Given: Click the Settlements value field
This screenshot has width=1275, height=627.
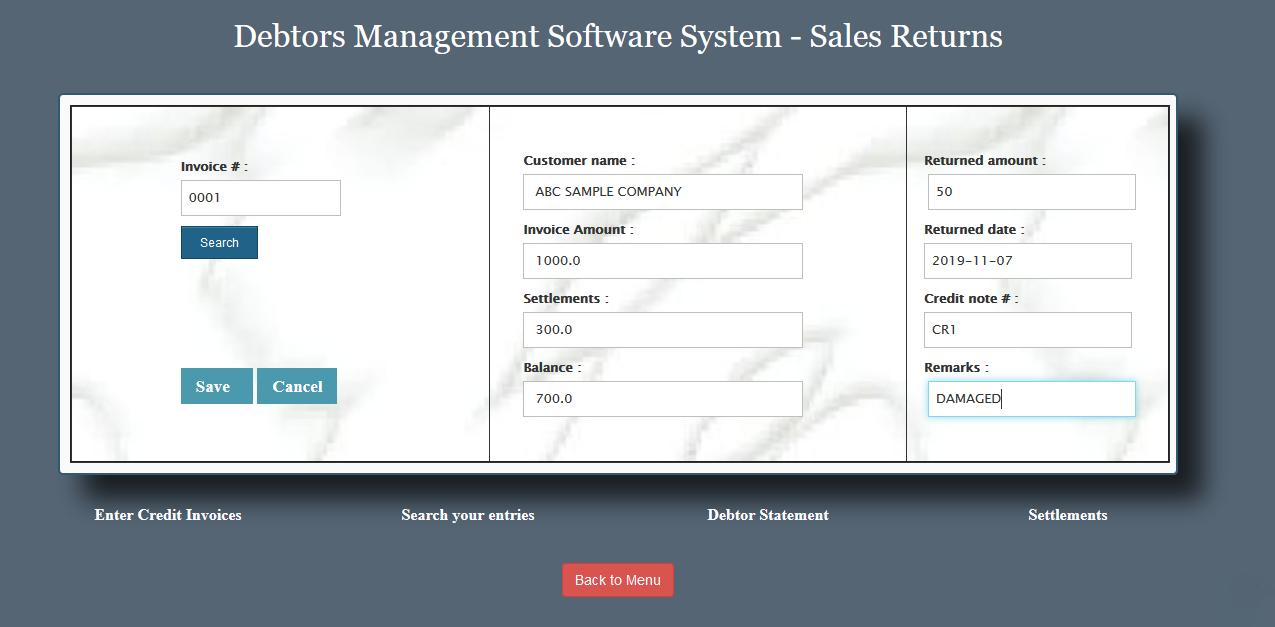Looking at the screenshot, I should coord(663,330).
